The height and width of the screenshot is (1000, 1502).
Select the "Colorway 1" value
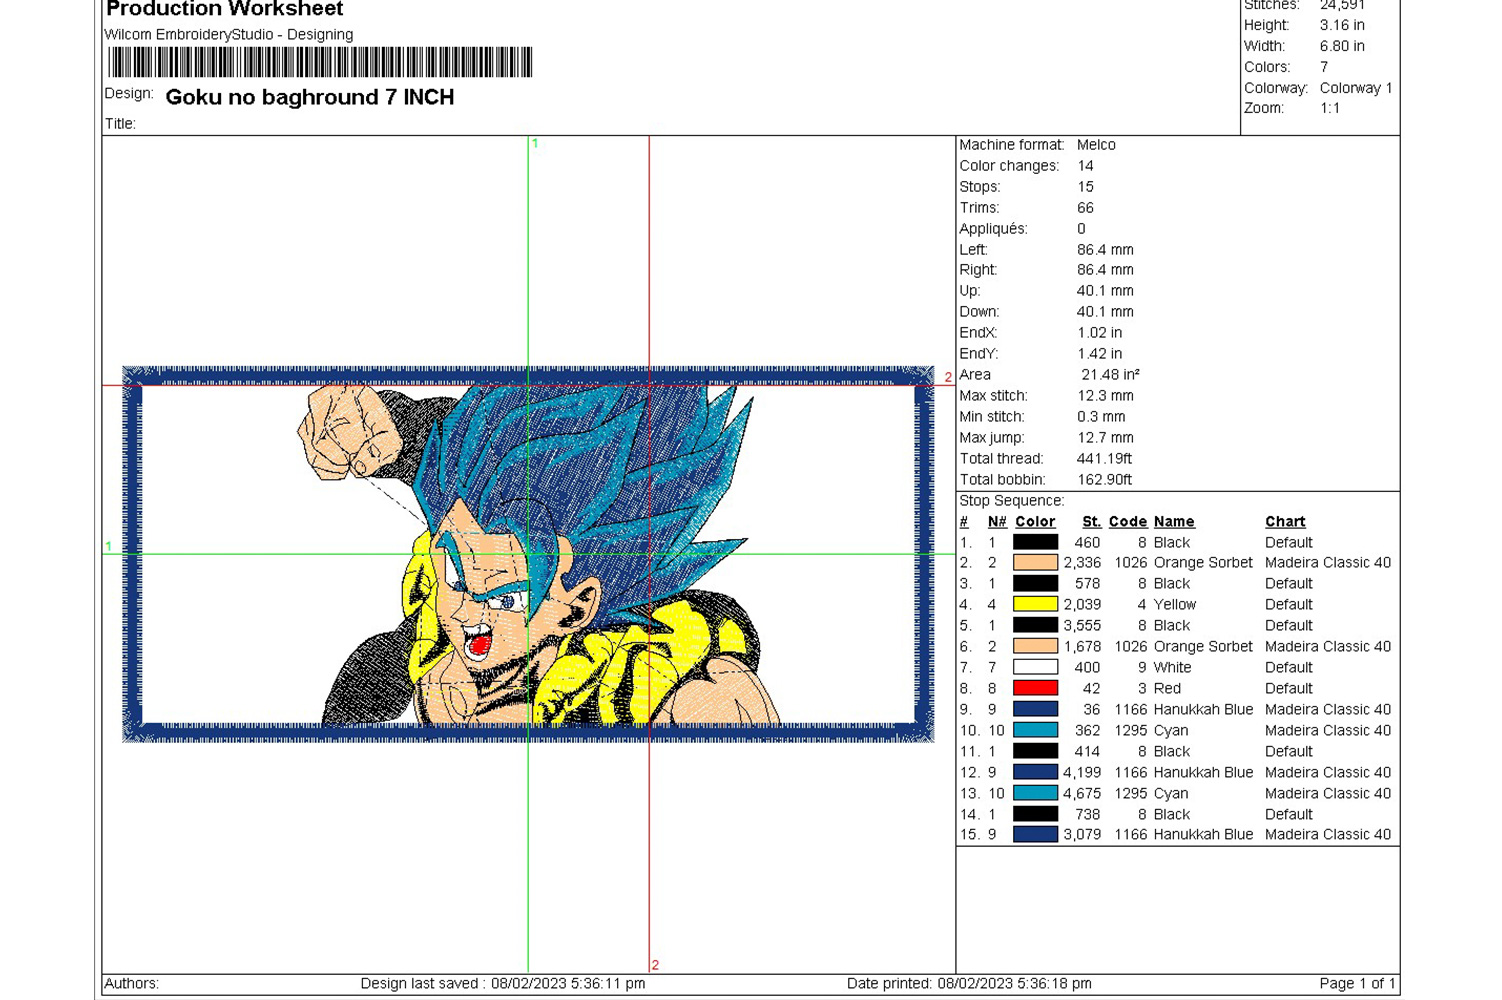pyautogui.click(x=1356, y=88)
